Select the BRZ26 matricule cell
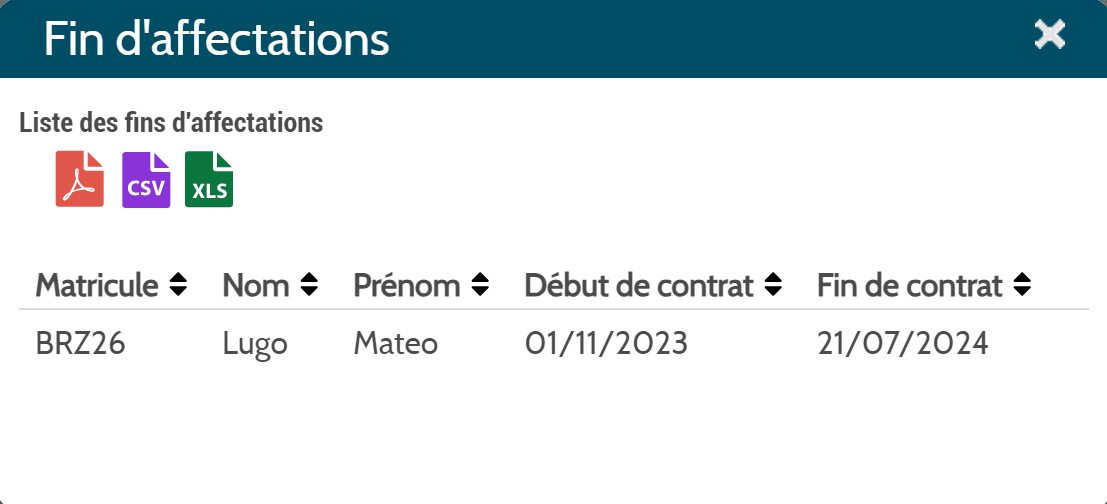Screen dimensions: 1107x504 pyautogui.click(x=80, y=344)
